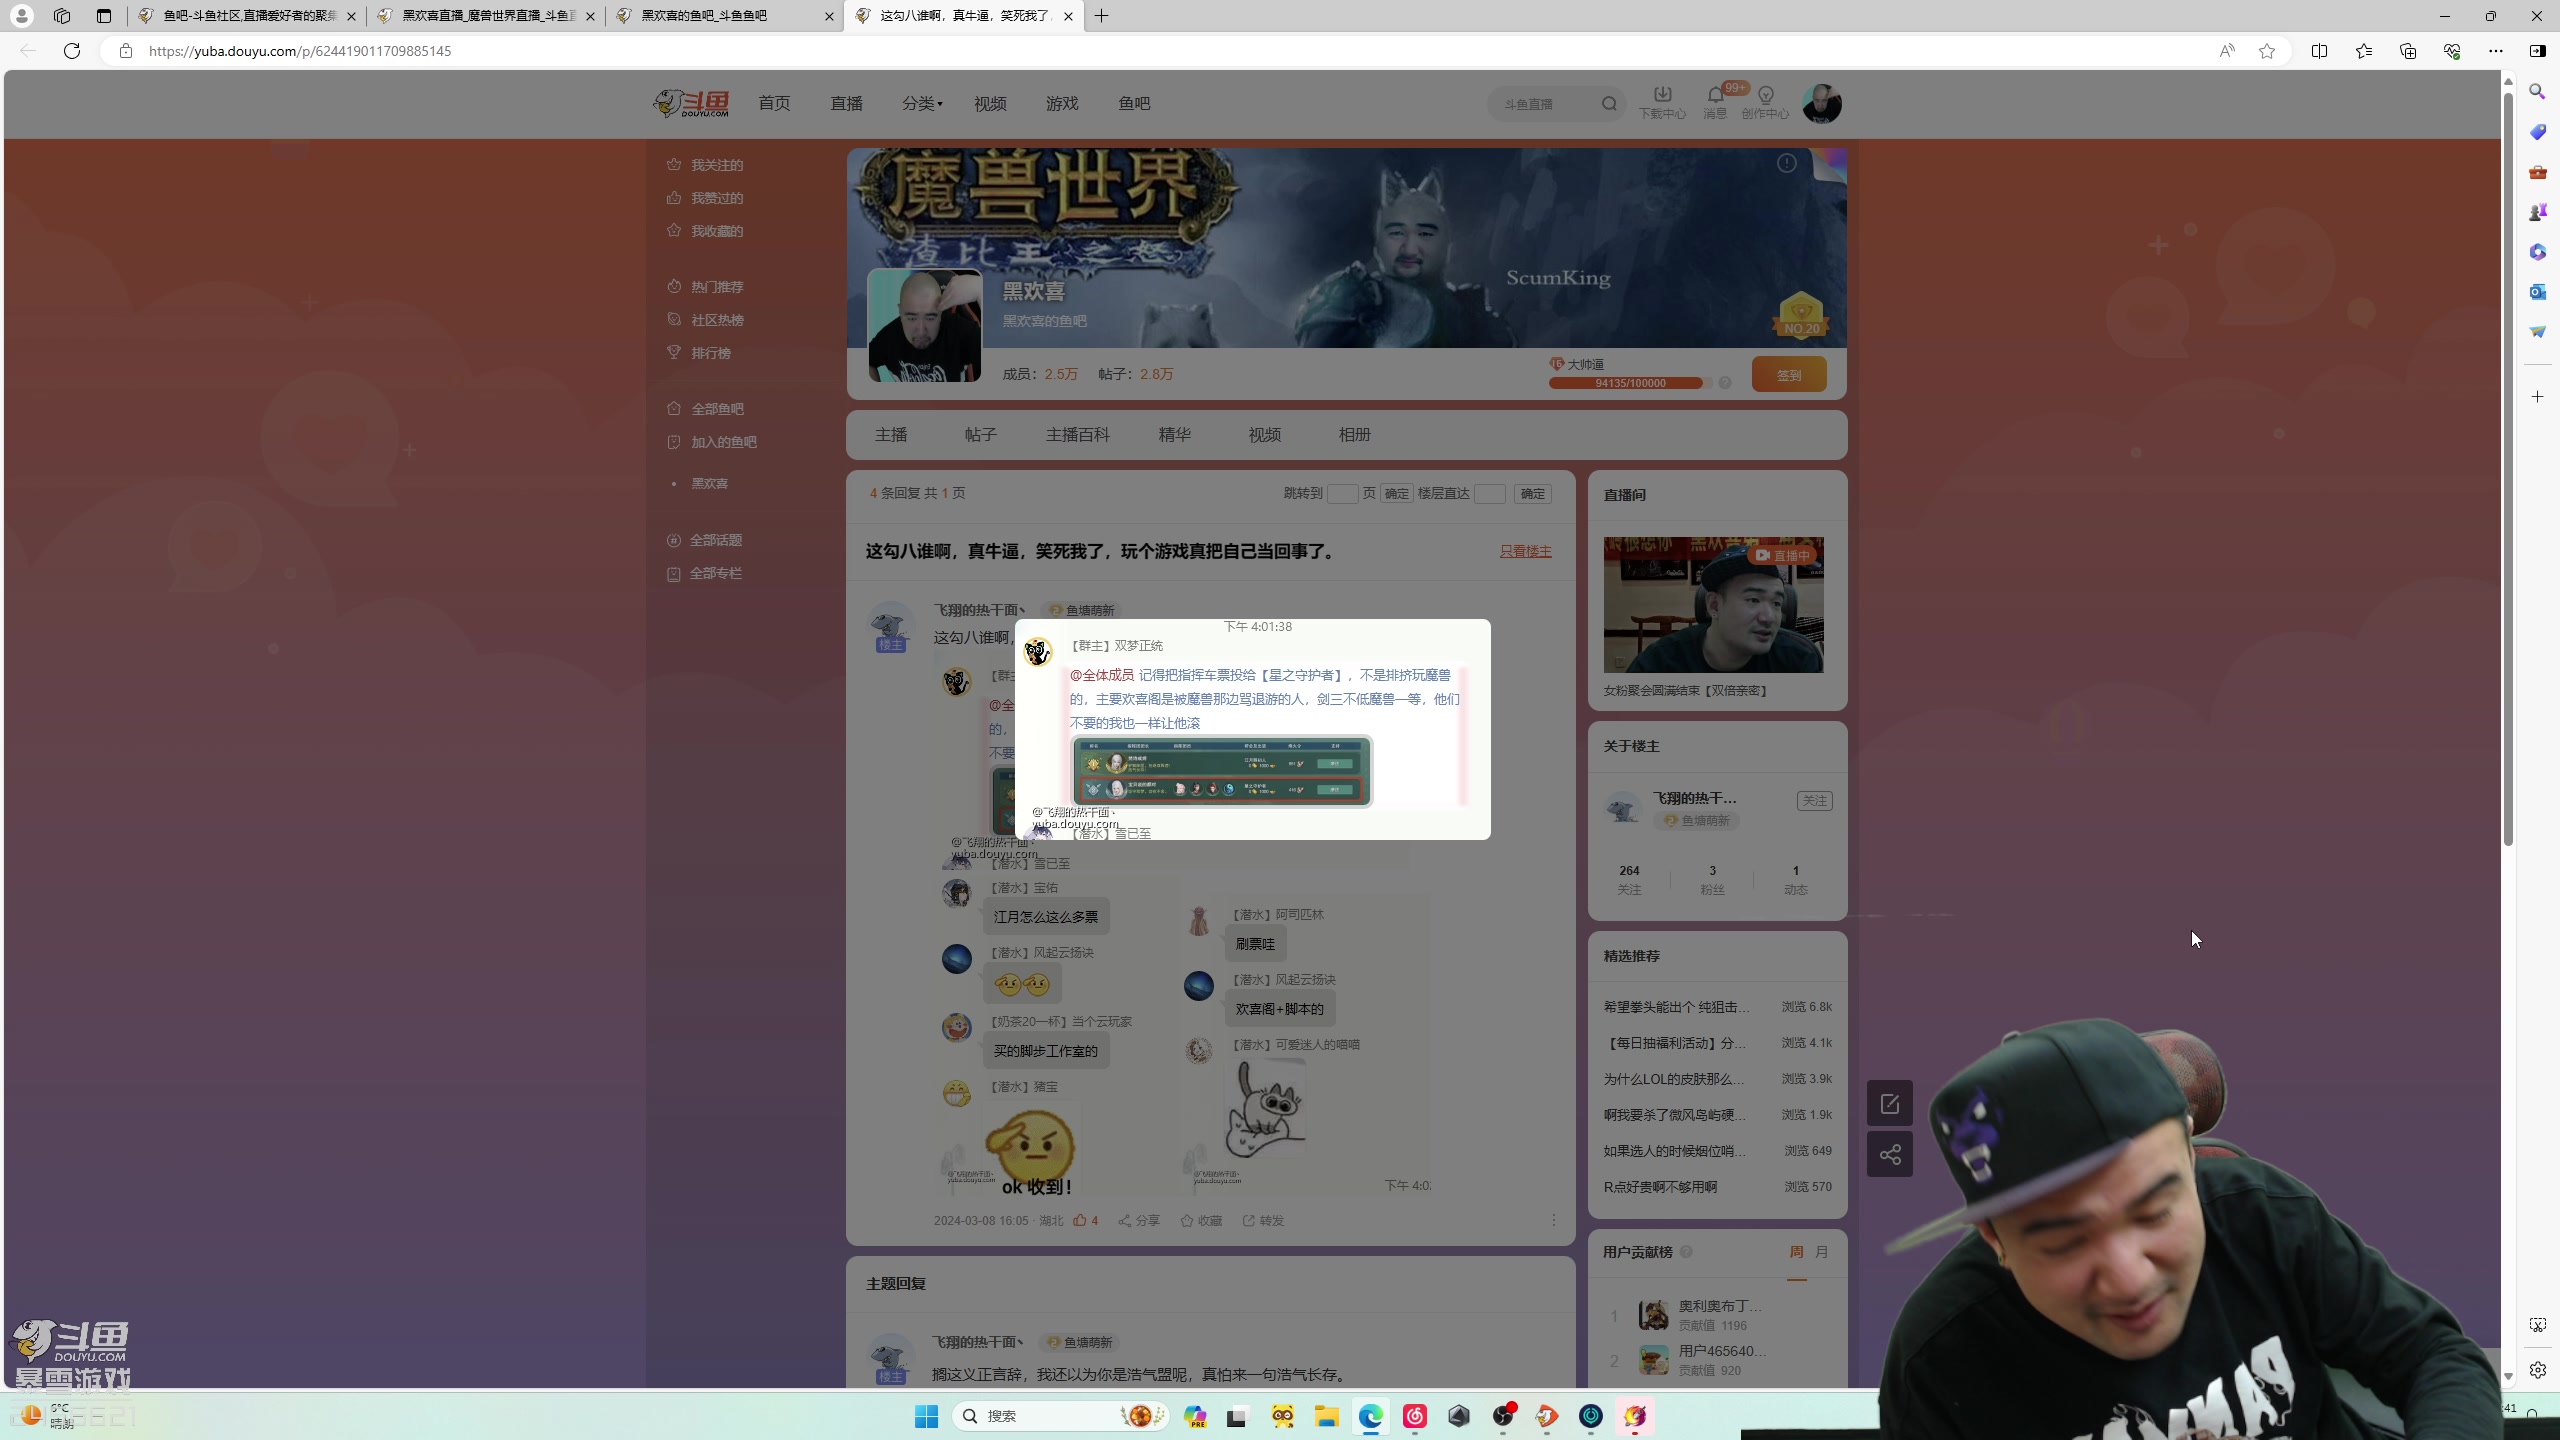Click 确定 next to the page jump field

[1396, 493]
